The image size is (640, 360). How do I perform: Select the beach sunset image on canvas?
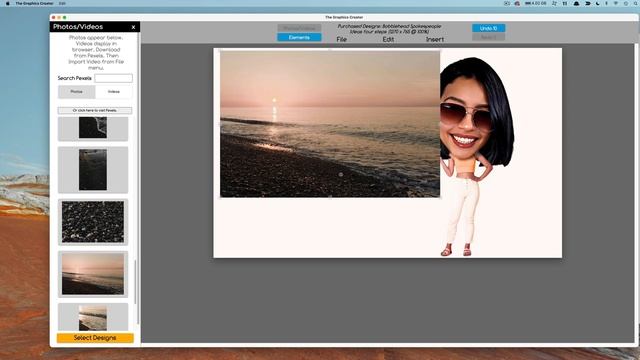point(330,124)
